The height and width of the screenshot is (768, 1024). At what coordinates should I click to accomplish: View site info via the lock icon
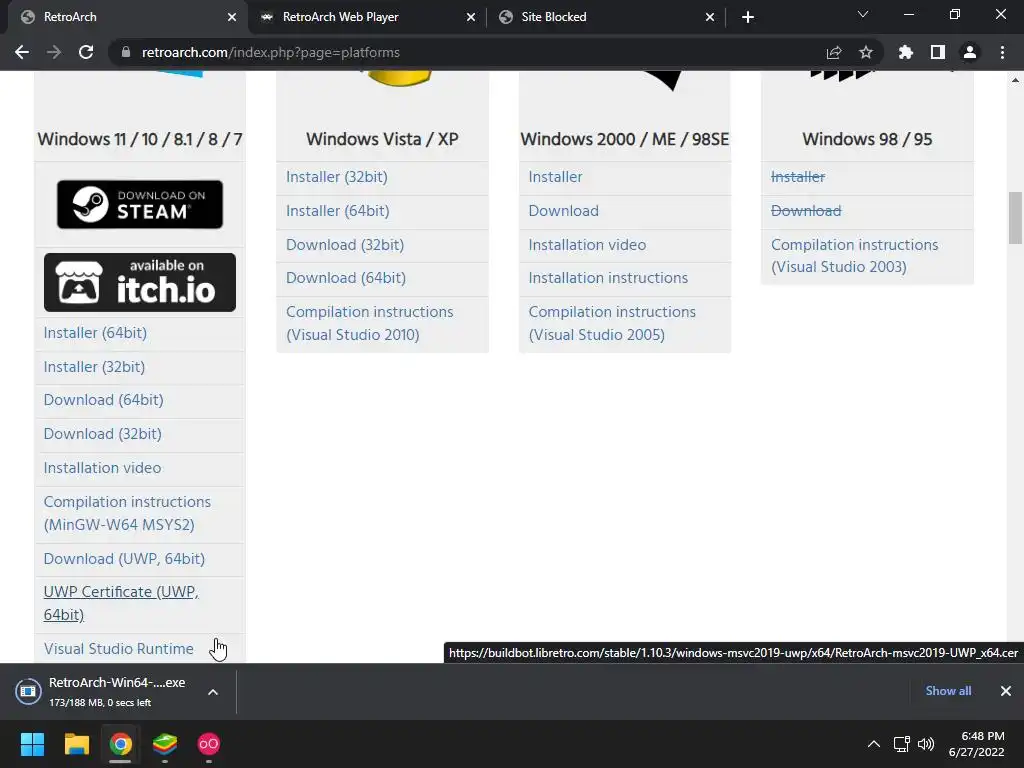[126, 52]
